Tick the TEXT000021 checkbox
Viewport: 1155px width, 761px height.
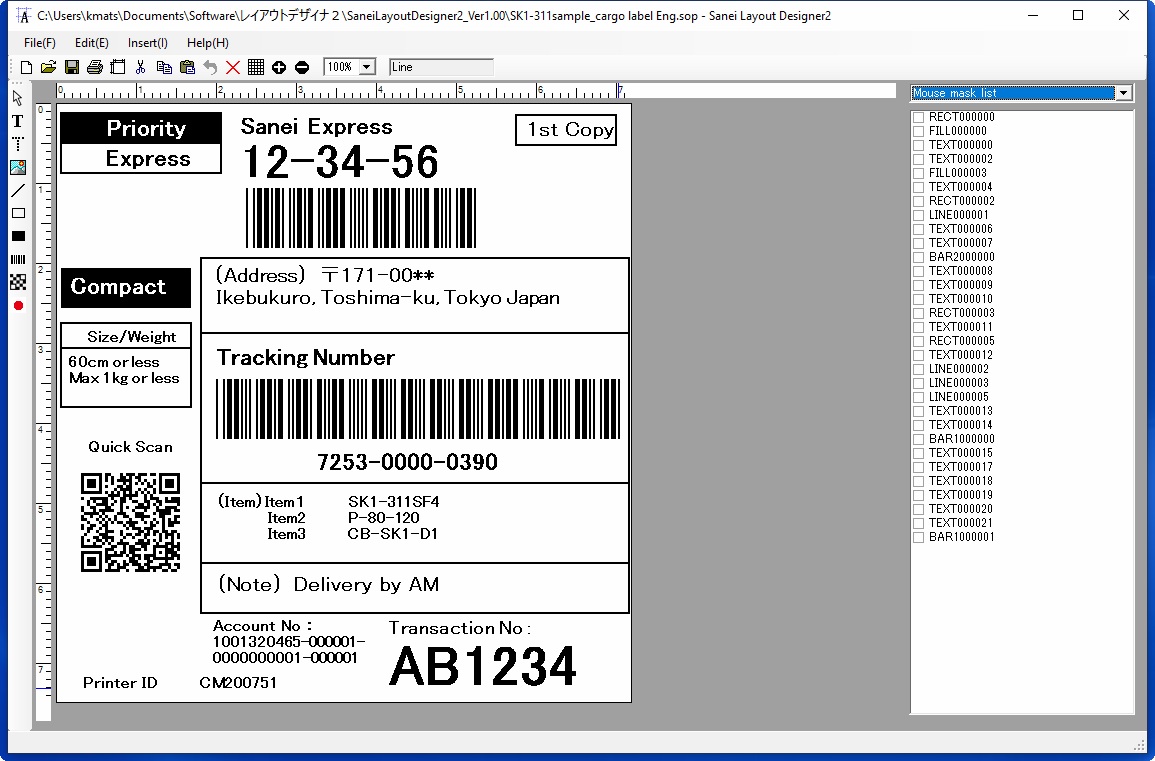click(x=918, y=523)
